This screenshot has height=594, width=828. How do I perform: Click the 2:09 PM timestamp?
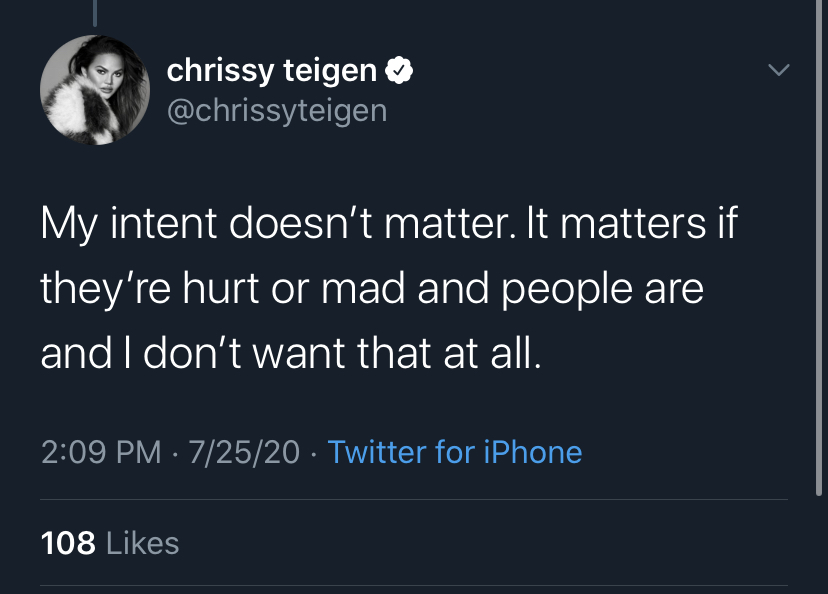coord(101,452)
